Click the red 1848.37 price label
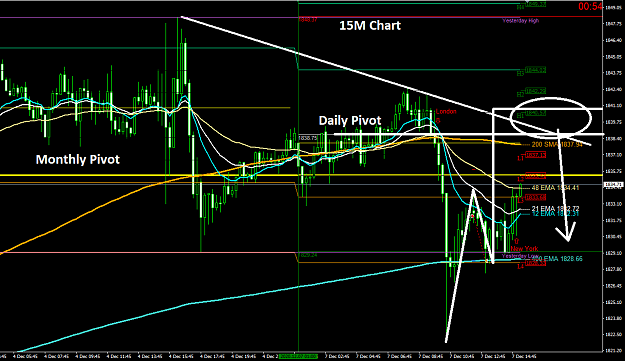Screen dimensions: 625x361 pos(308,20)
